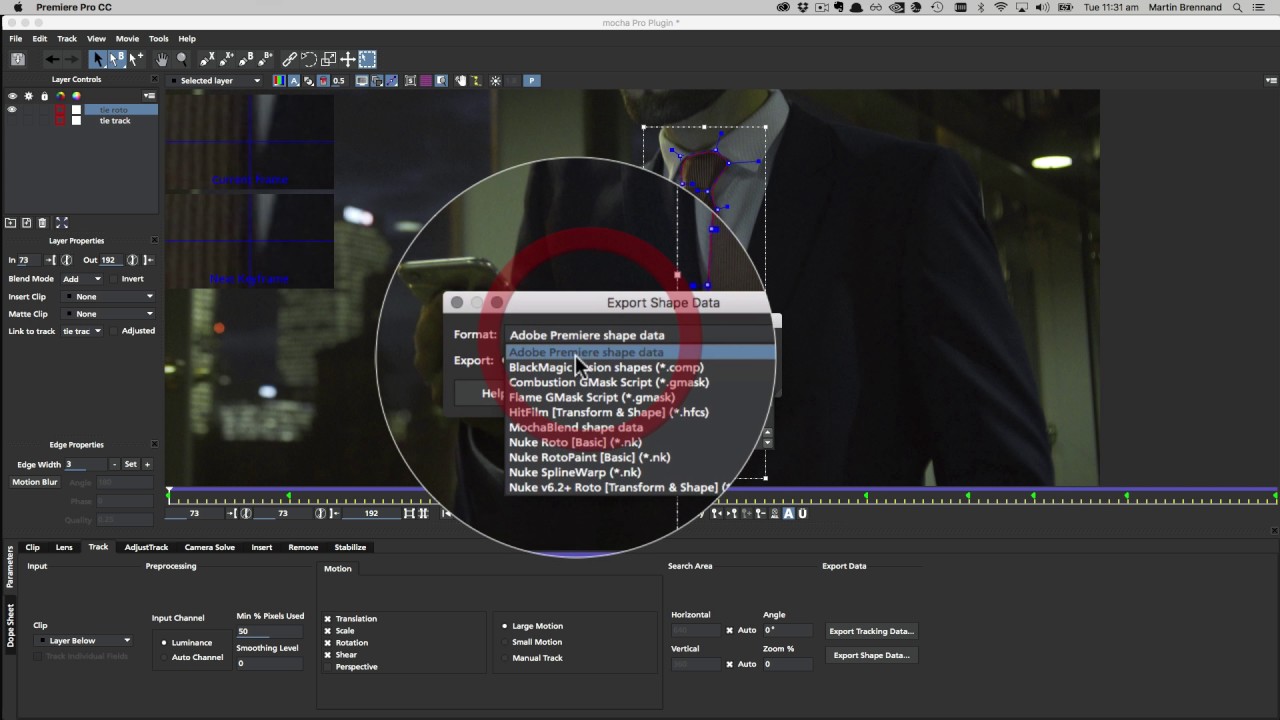Select the Scale tool

click(x=328, y=59)
